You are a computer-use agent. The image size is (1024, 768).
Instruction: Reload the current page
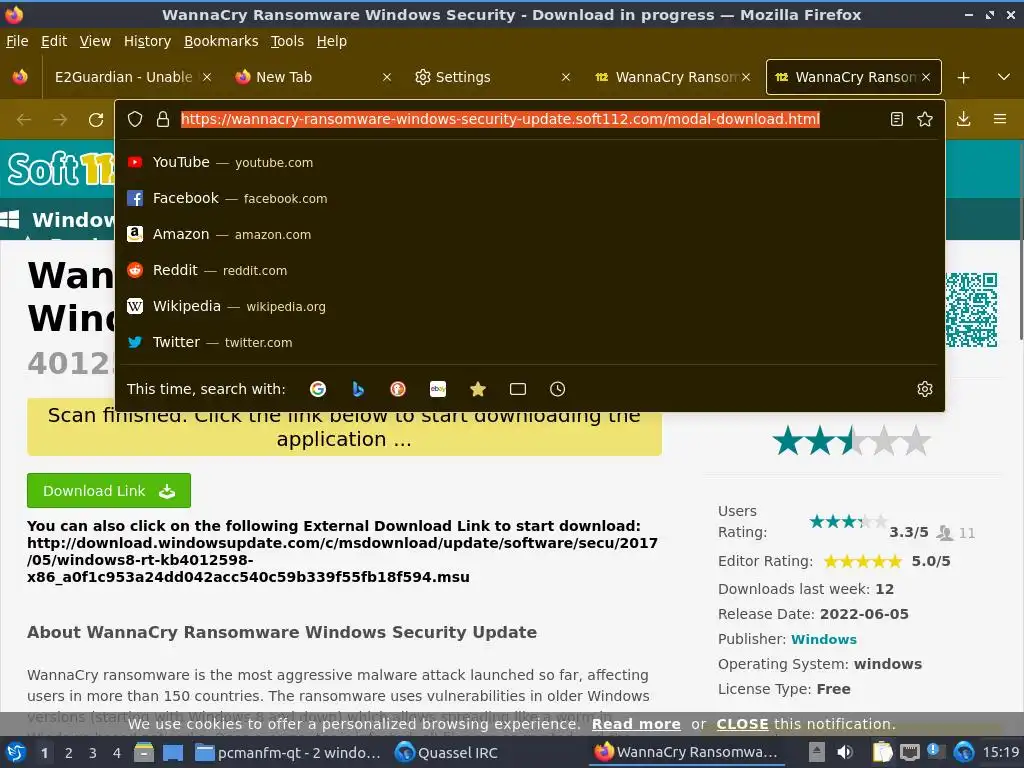click(96, 120)
